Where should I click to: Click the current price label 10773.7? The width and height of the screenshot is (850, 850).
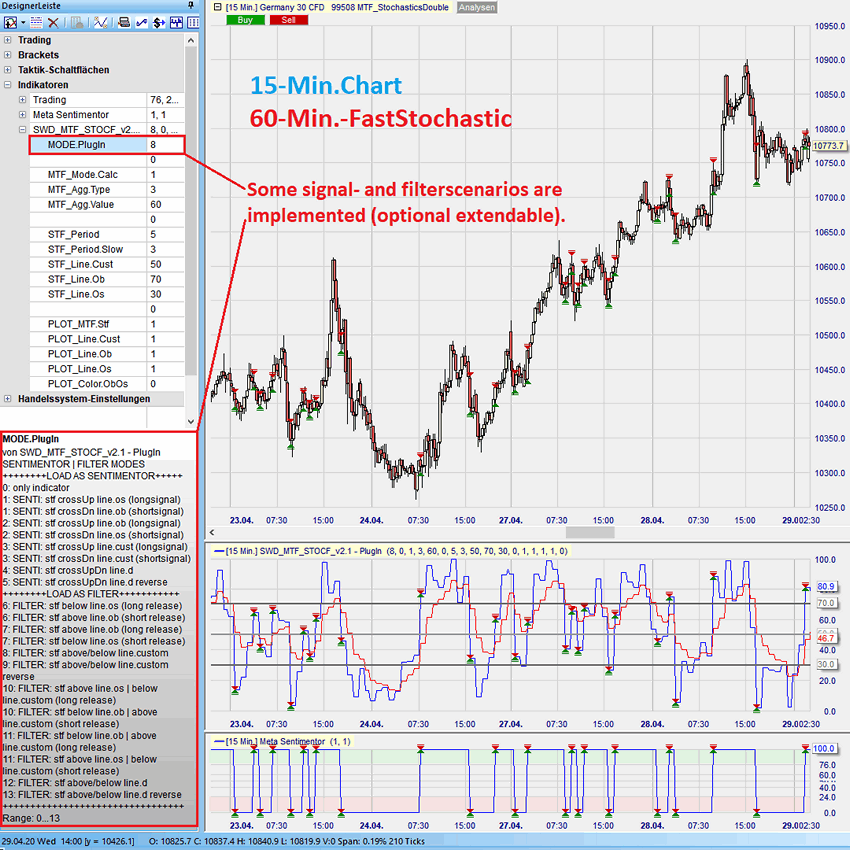[x=829, y=146]
